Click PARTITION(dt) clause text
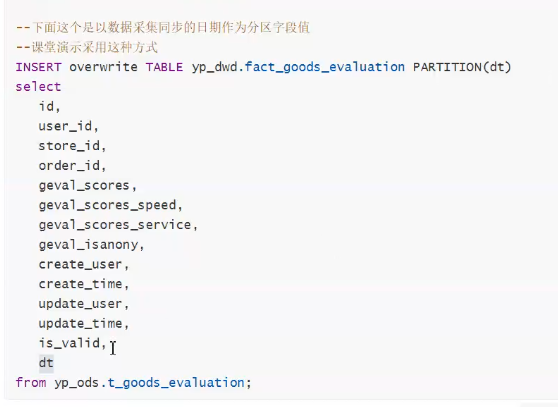 click(x=462, y=67)
